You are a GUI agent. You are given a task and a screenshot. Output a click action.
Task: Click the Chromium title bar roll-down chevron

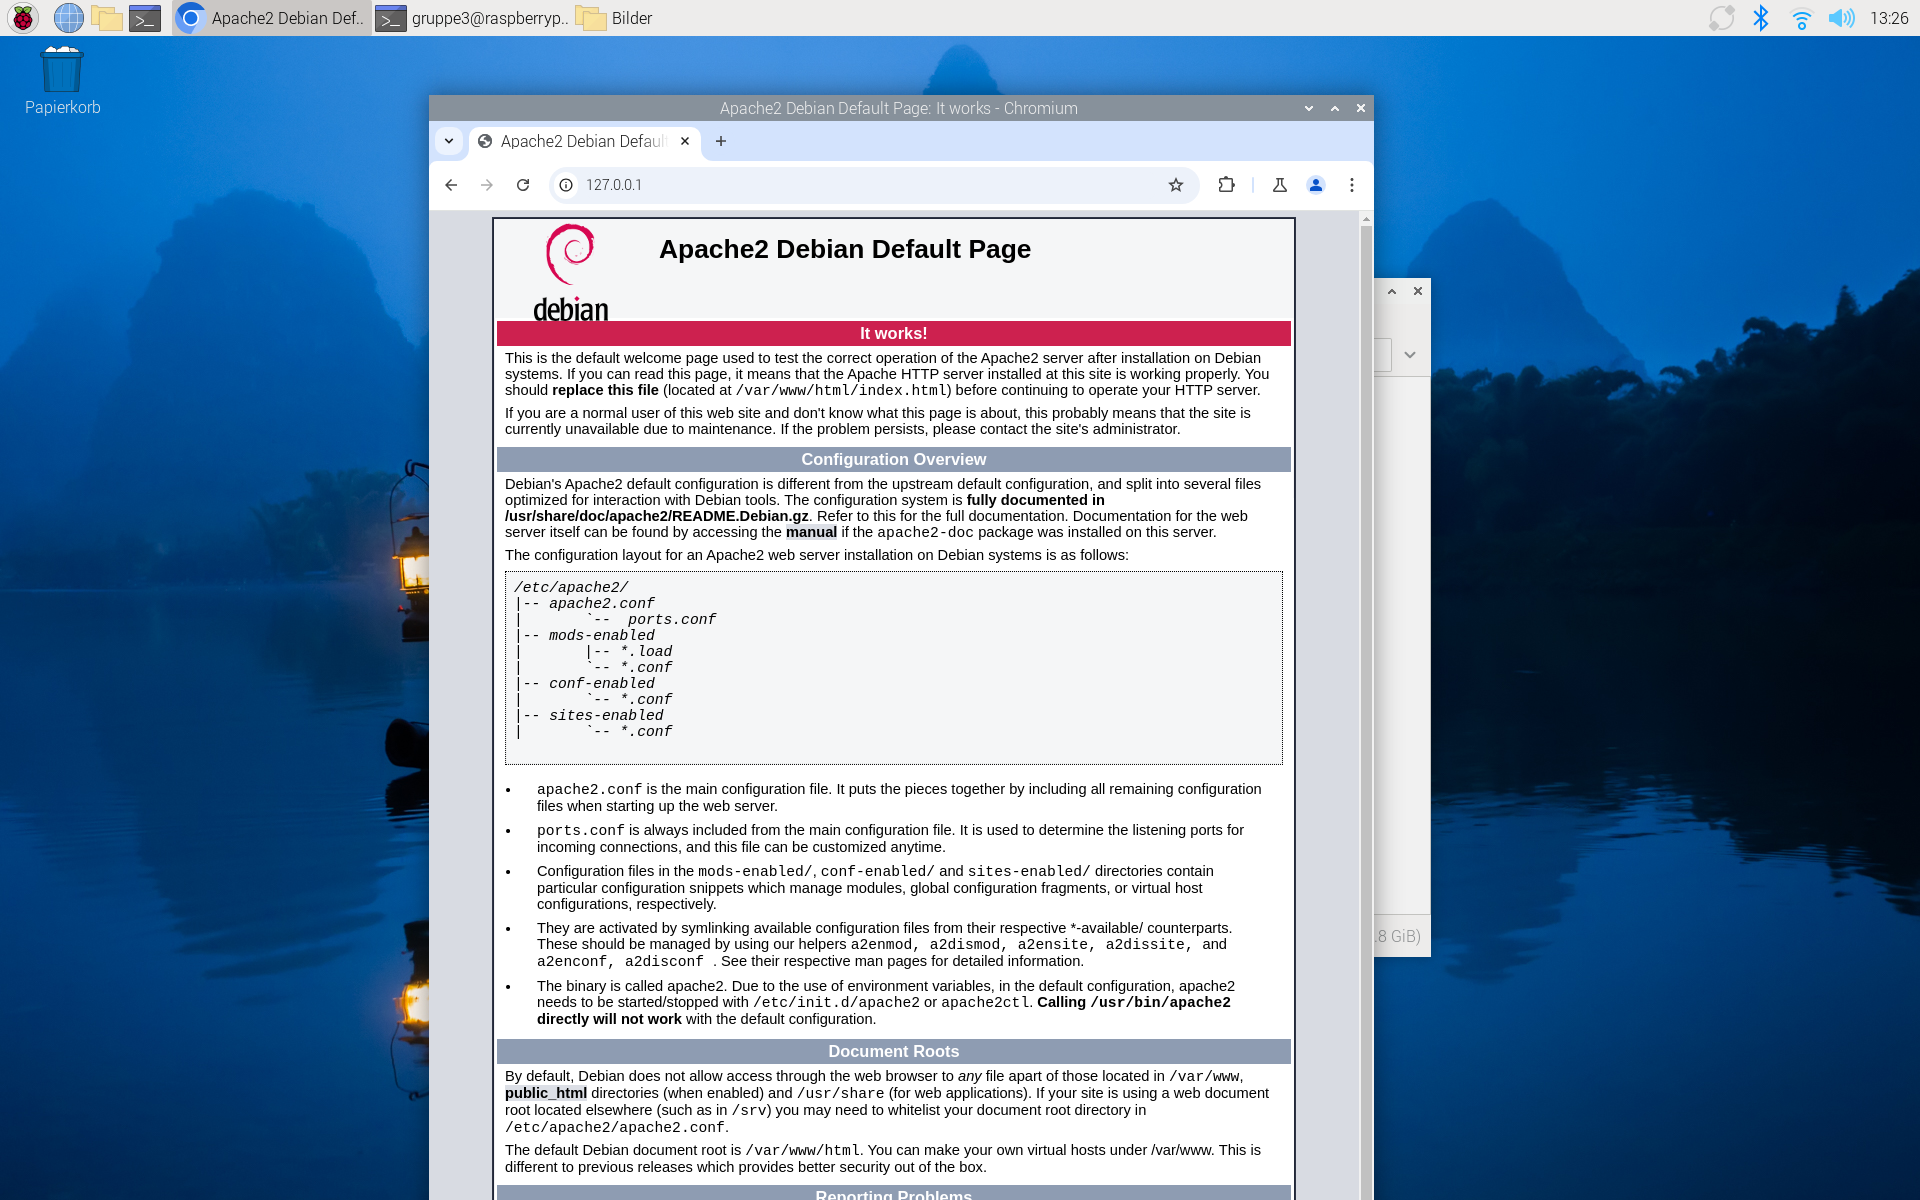click(1309, 108)
